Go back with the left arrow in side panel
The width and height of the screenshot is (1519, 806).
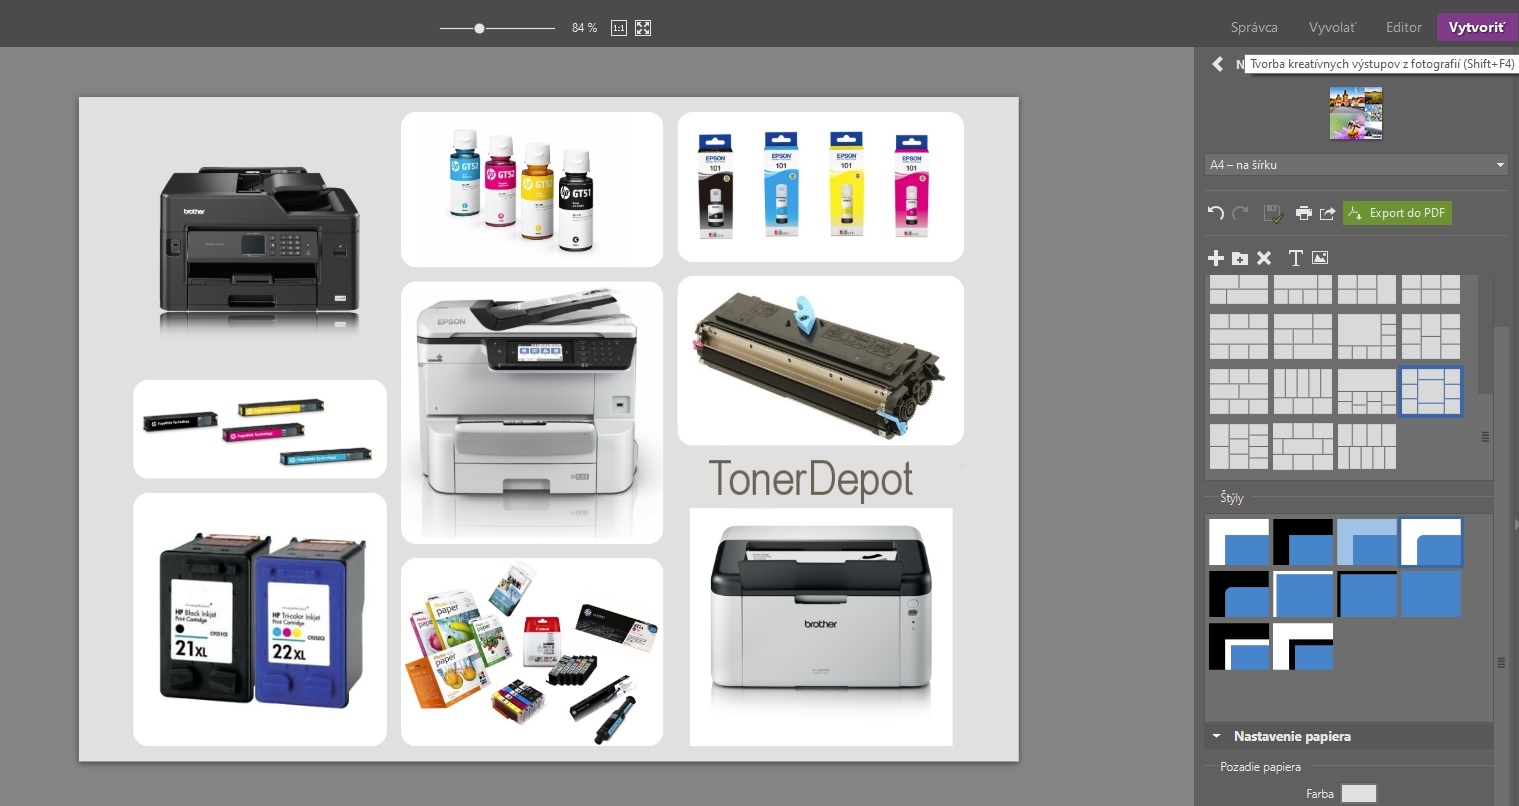(x=1217, y=64)
